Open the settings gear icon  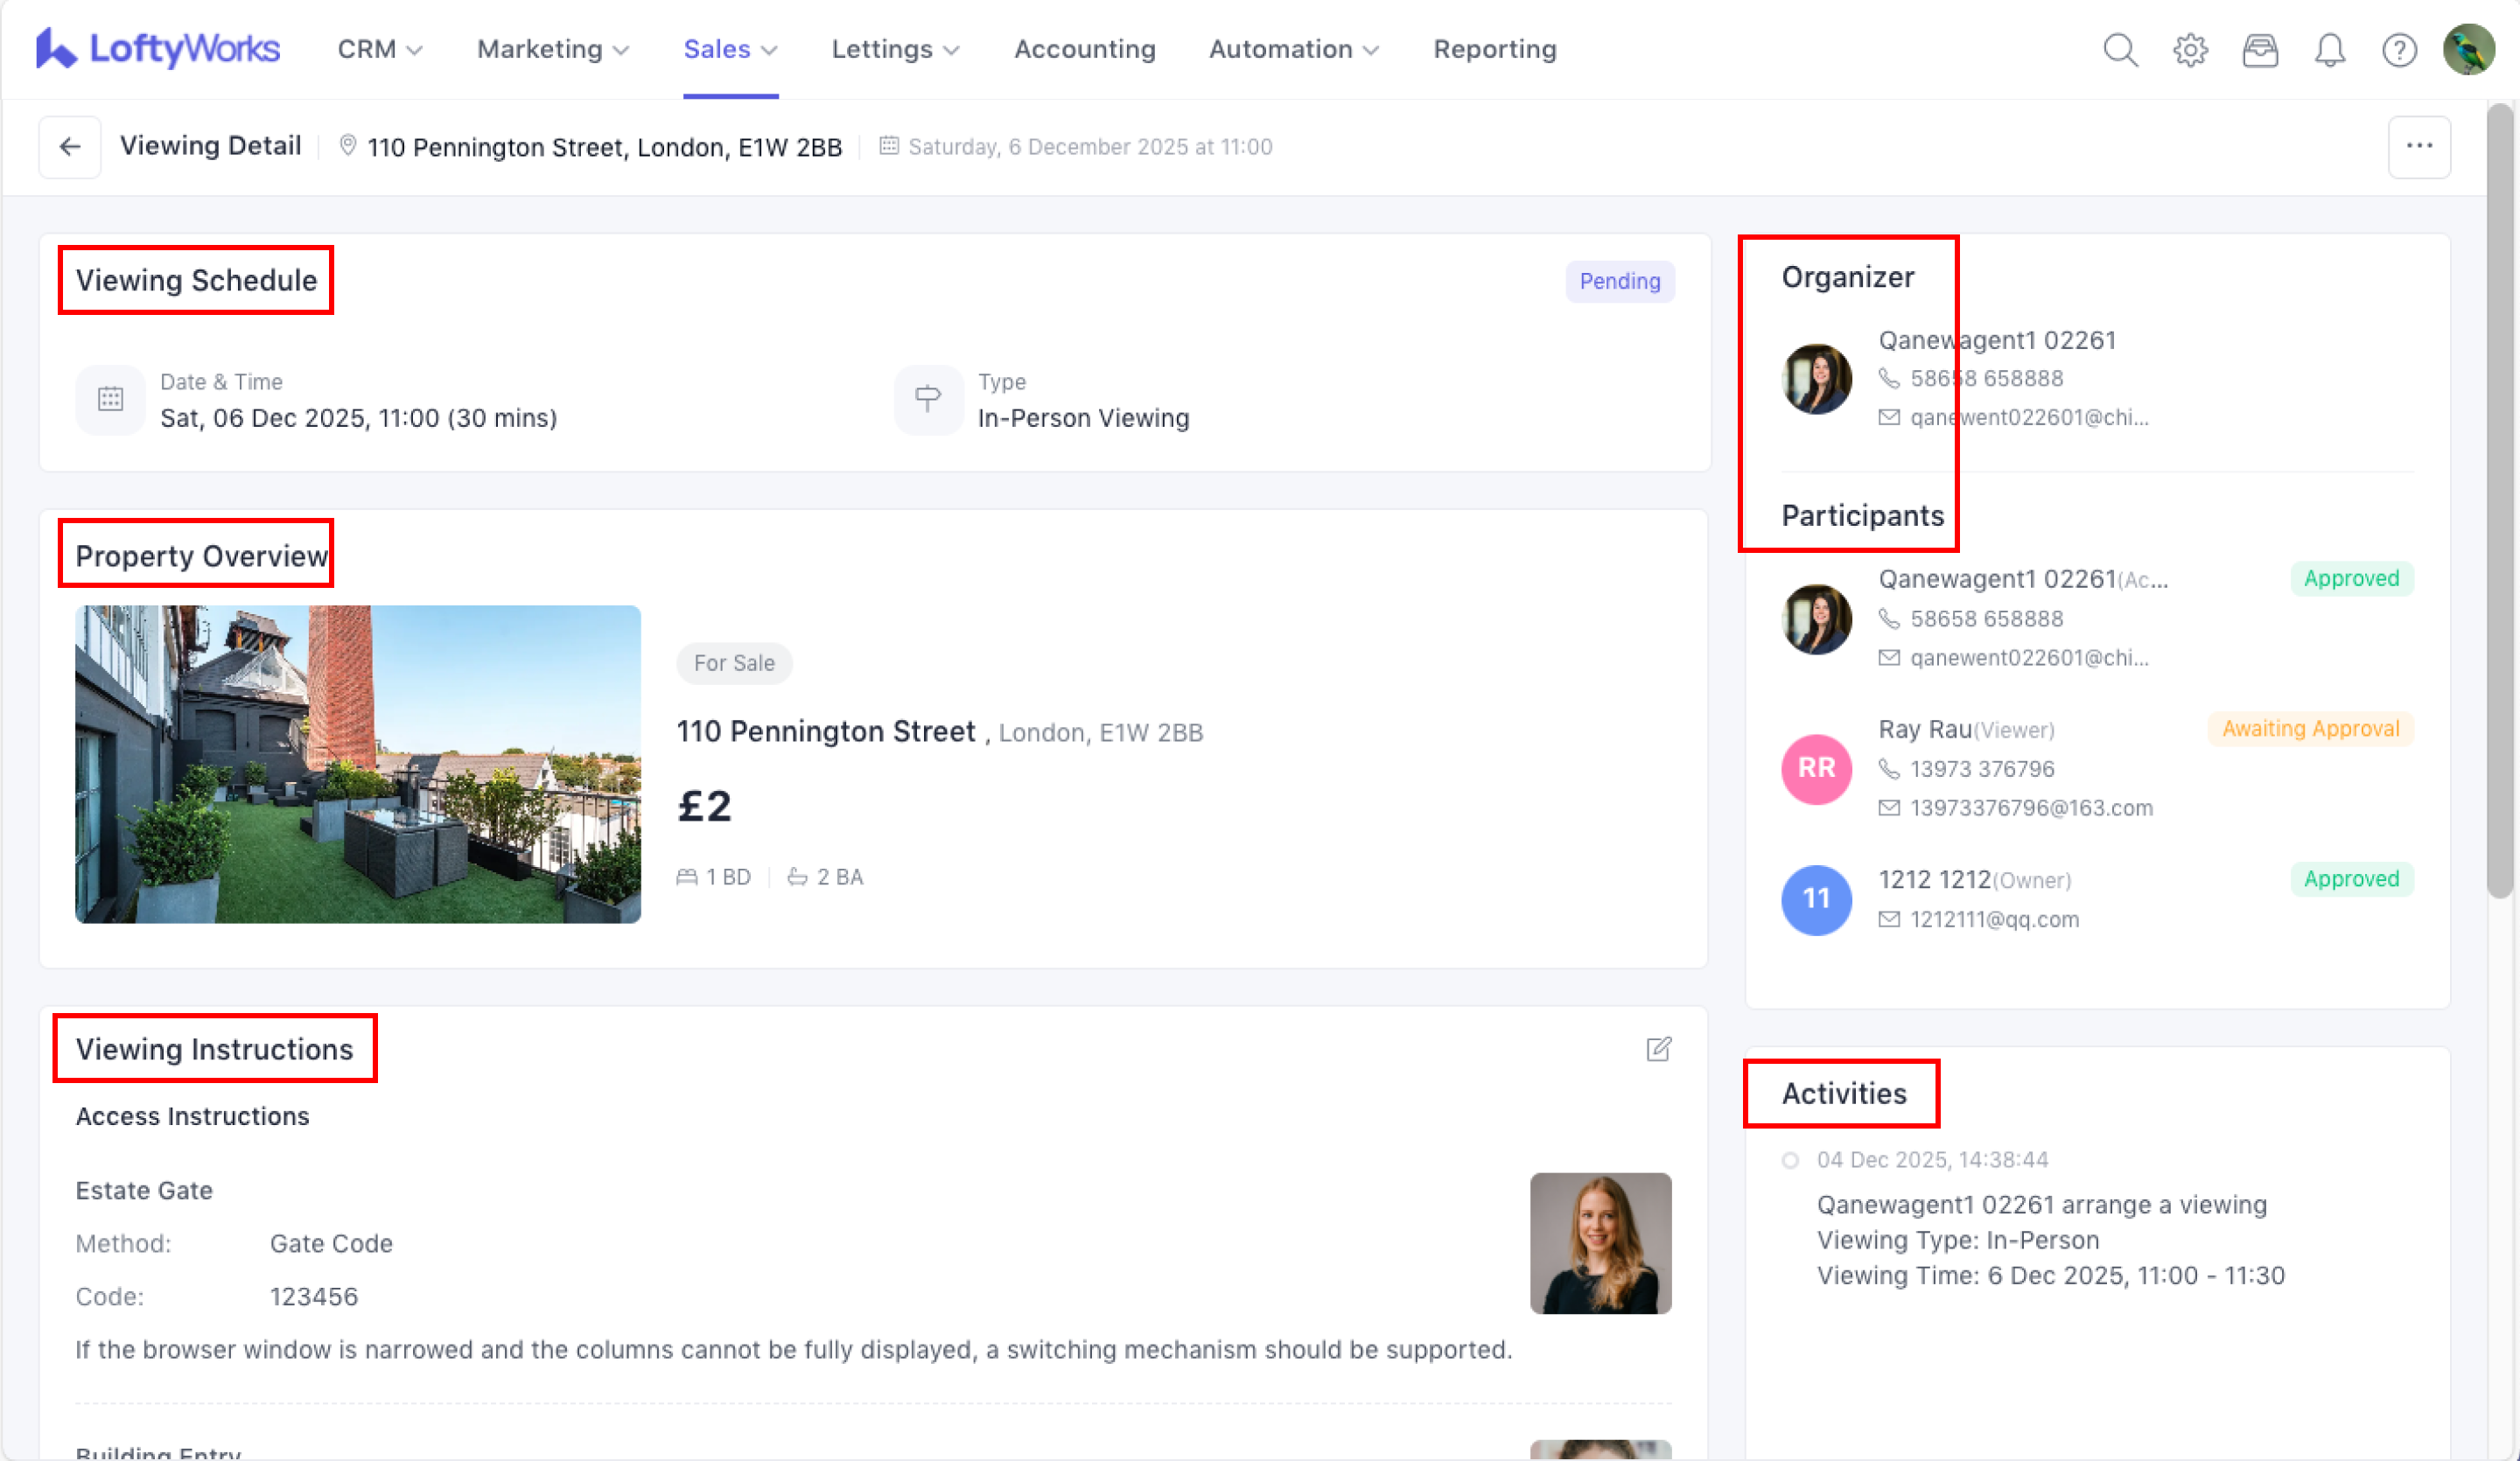point(2189,49)
